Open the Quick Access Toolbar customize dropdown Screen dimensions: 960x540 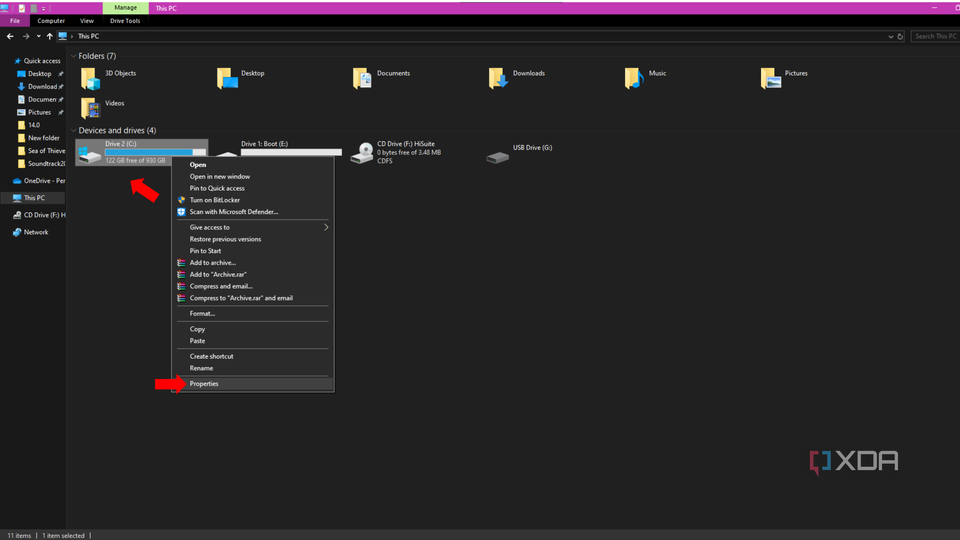(43, 9)
